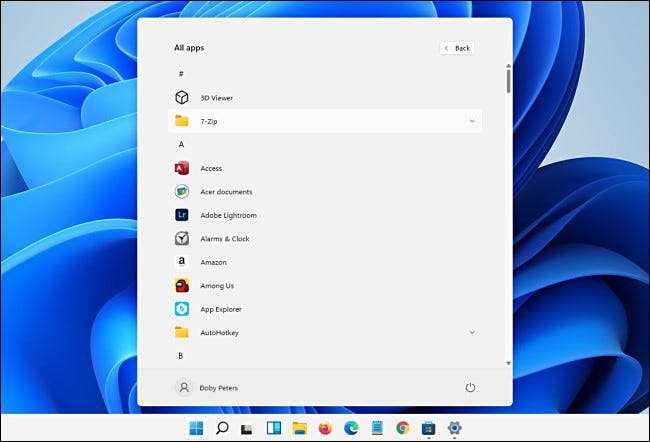Open Adobe Lightroom

click(x=228, y=215)
